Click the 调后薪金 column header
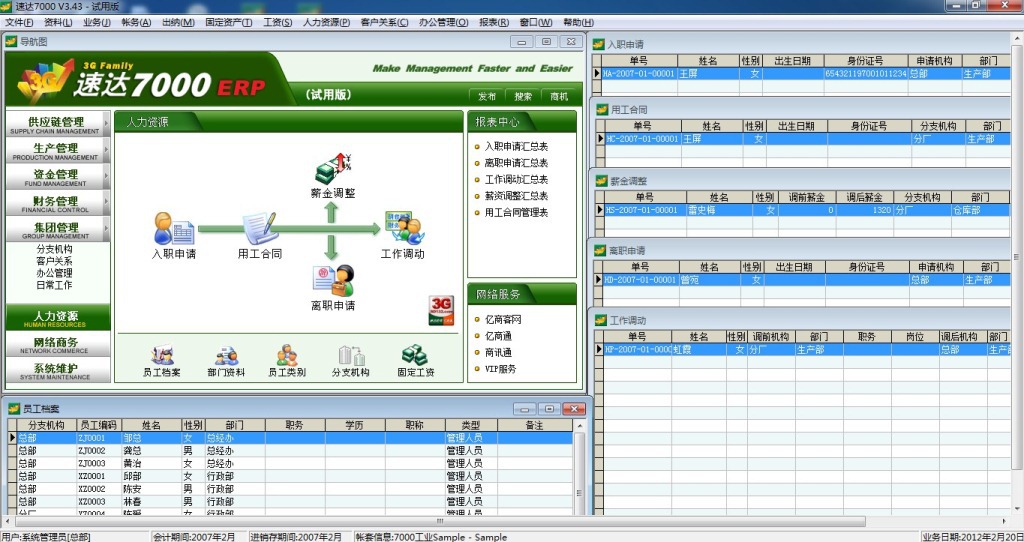The height and width of the screenshot is (542, 1024). point(865,197)
